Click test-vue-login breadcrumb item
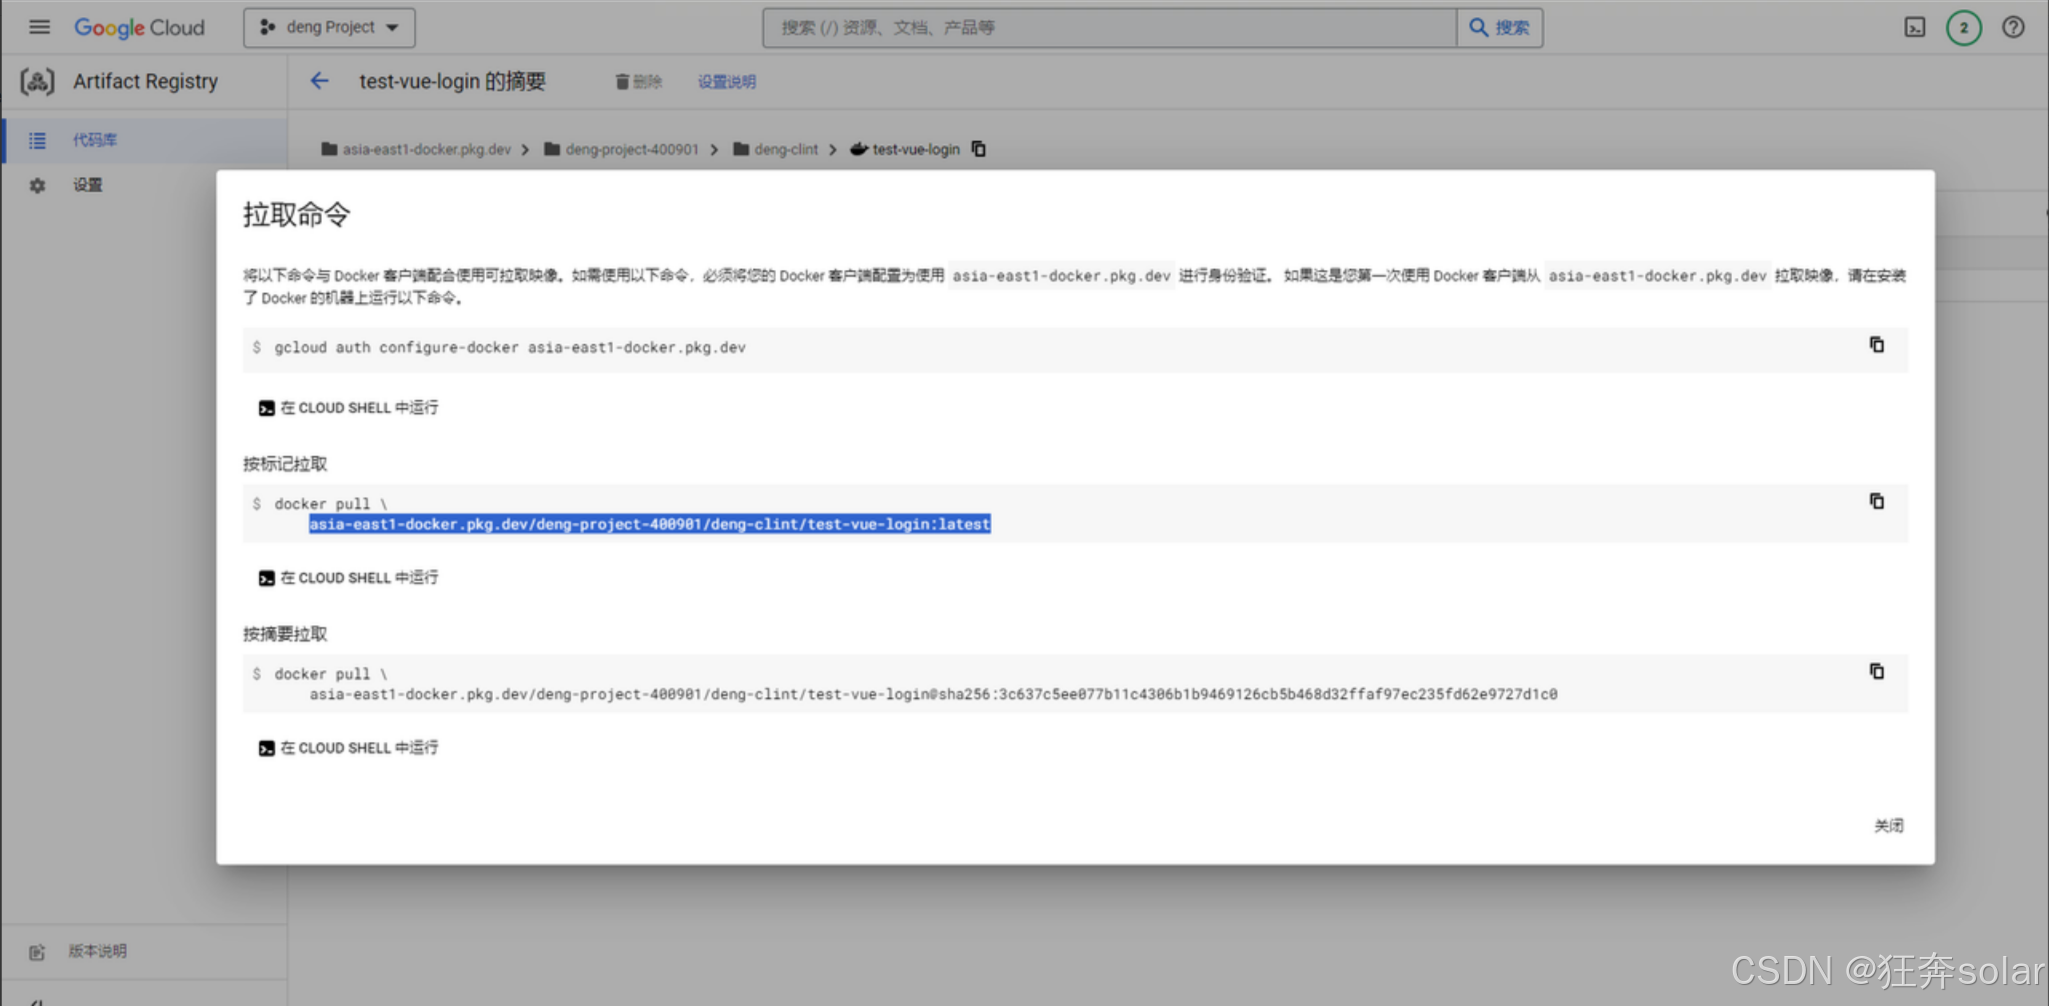 point(915,149)
